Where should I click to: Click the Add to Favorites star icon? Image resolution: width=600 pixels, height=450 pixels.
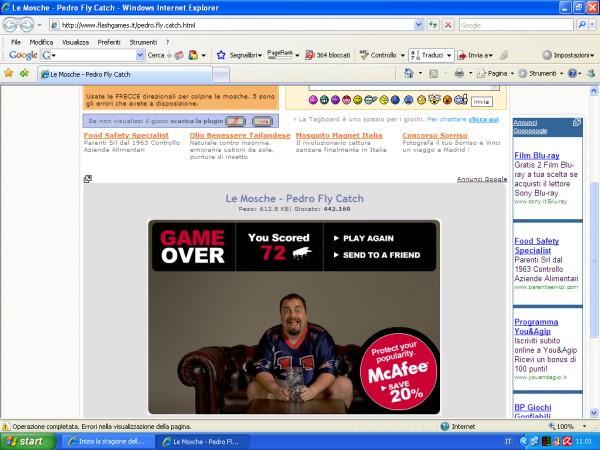24,73
